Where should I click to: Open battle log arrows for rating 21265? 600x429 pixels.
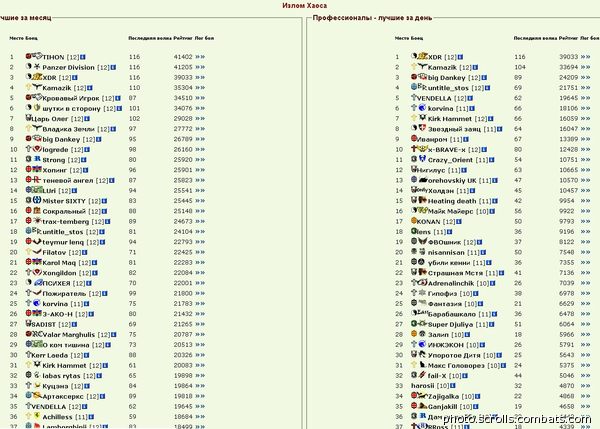click(x=200, y=324)
